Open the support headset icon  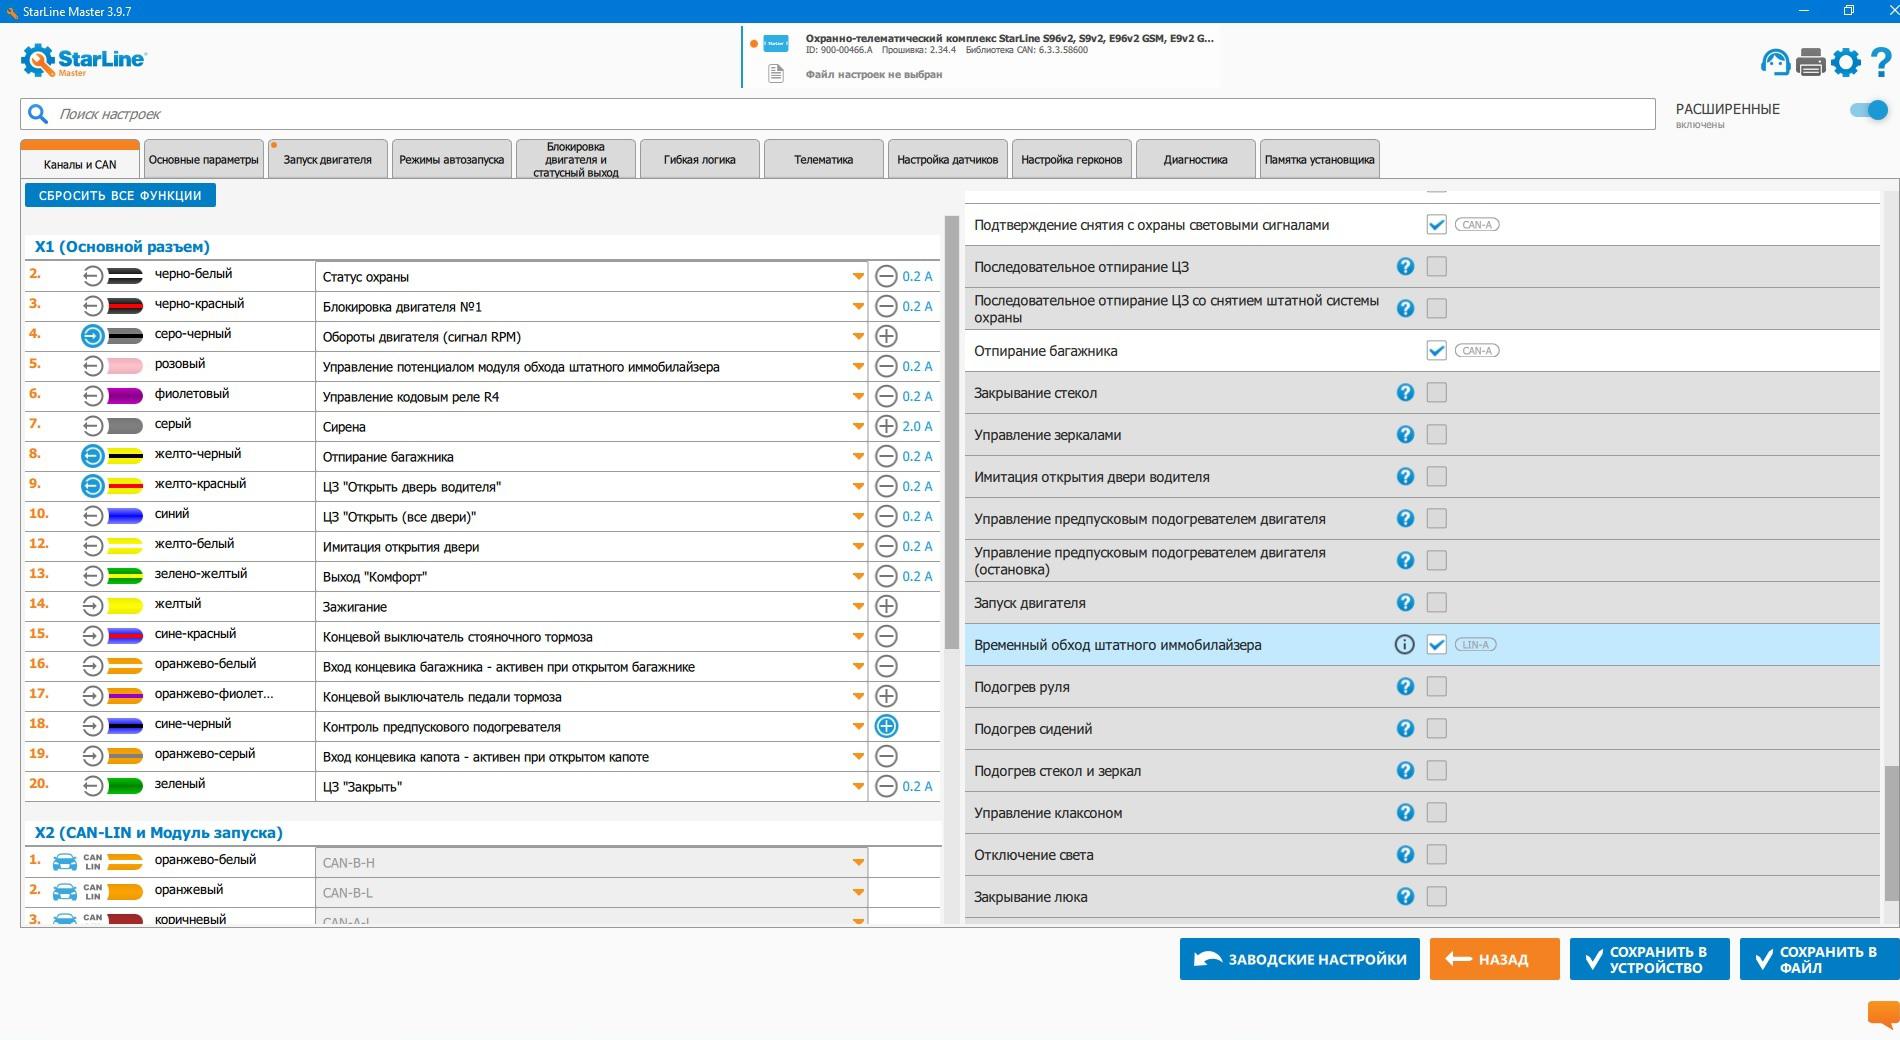pos(1775,63)
